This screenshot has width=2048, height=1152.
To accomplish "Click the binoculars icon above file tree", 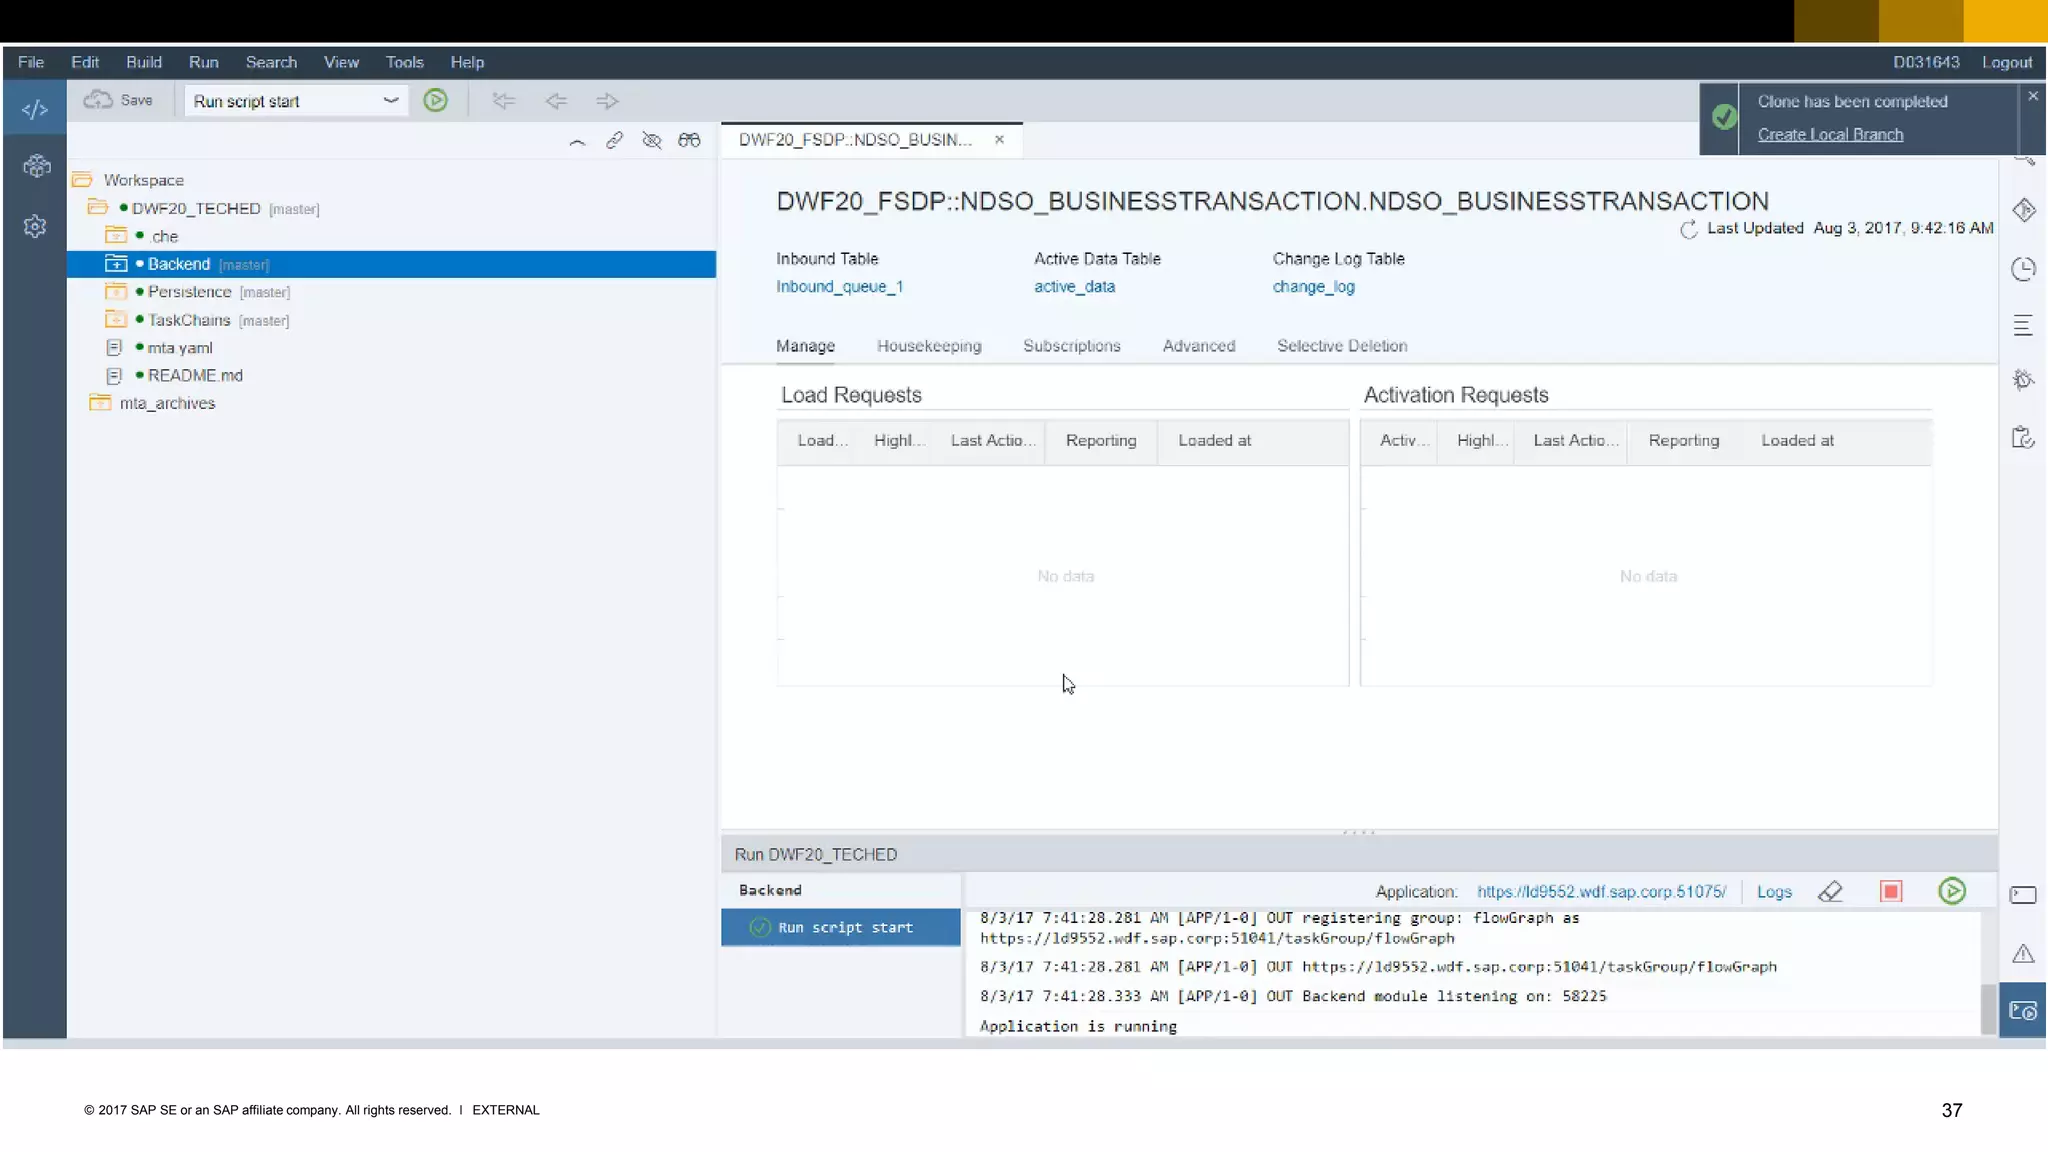I will pyautogui.click(x=689, y=141).
